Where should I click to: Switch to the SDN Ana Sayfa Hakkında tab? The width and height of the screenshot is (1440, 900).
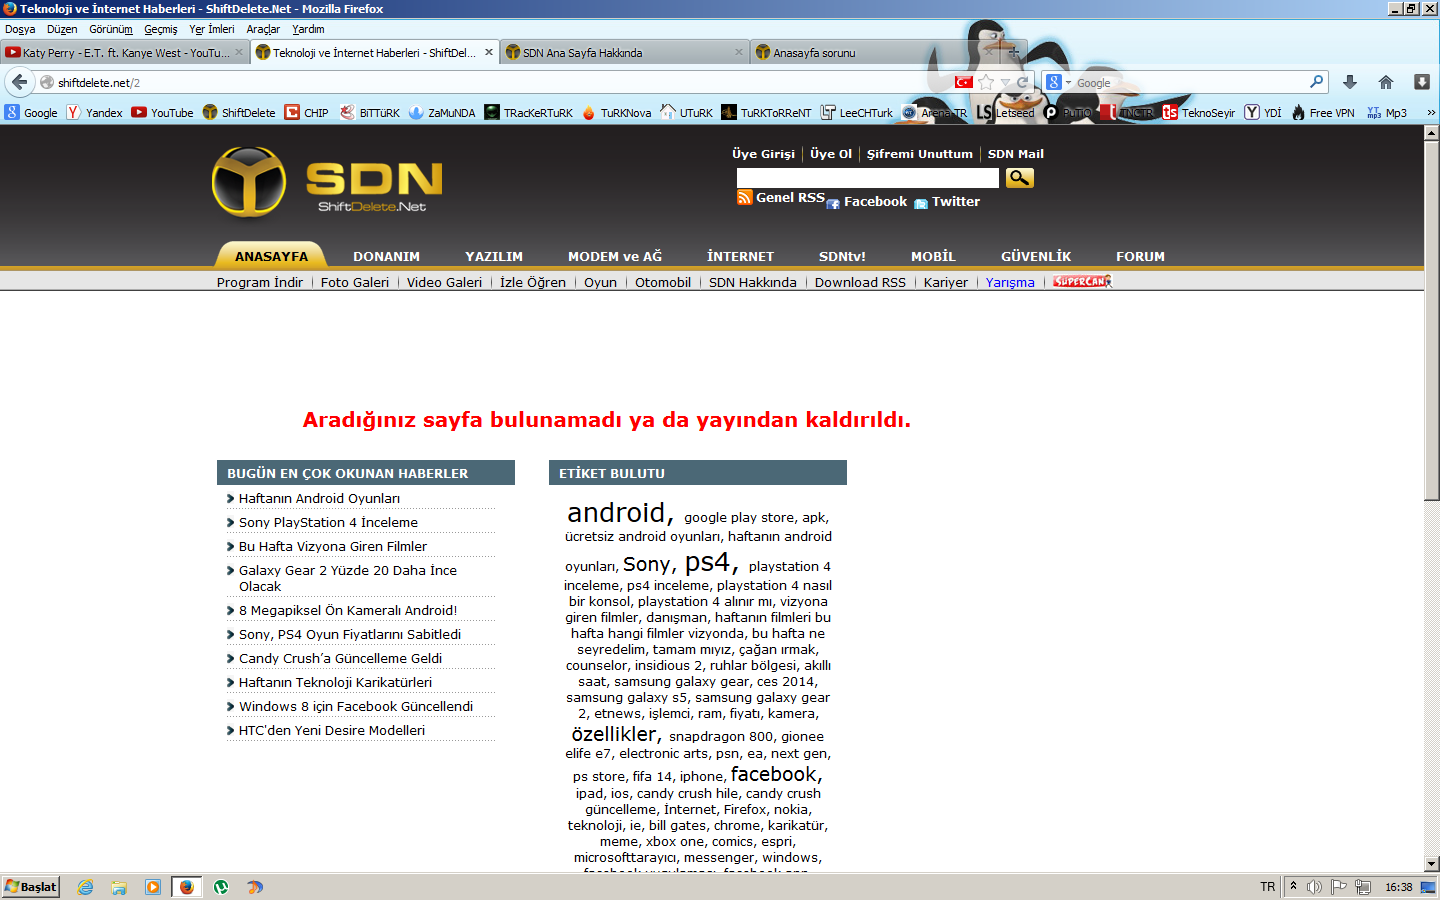coord(624,53)
